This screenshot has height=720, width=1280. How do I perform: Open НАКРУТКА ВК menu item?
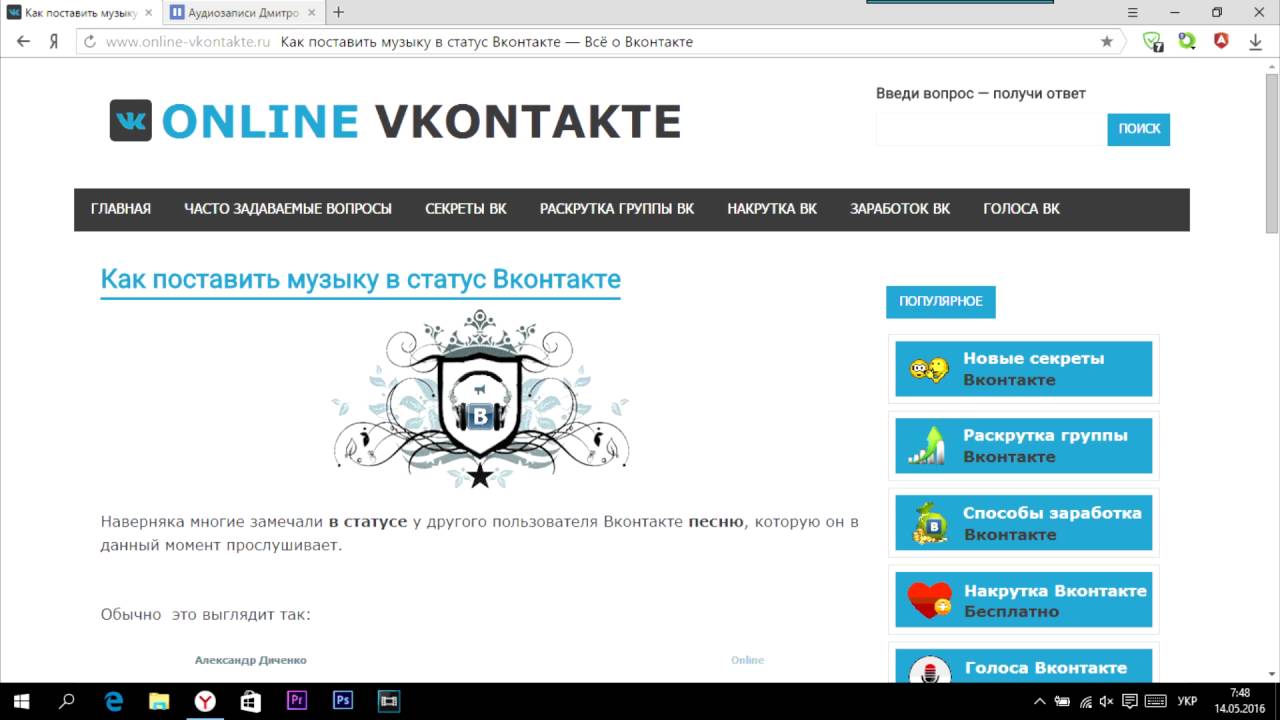772,209
